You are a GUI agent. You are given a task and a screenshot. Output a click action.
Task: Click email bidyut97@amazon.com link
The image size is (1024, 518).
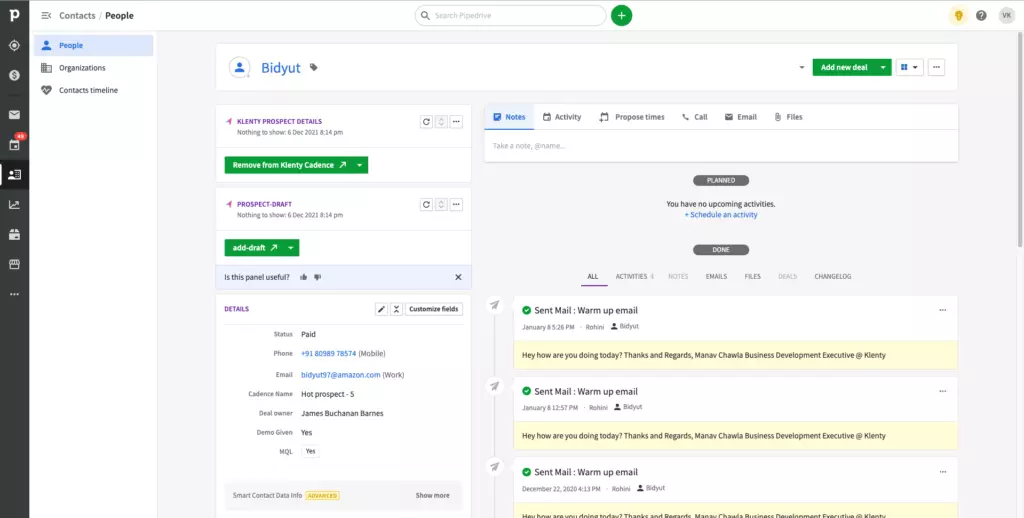340,375
